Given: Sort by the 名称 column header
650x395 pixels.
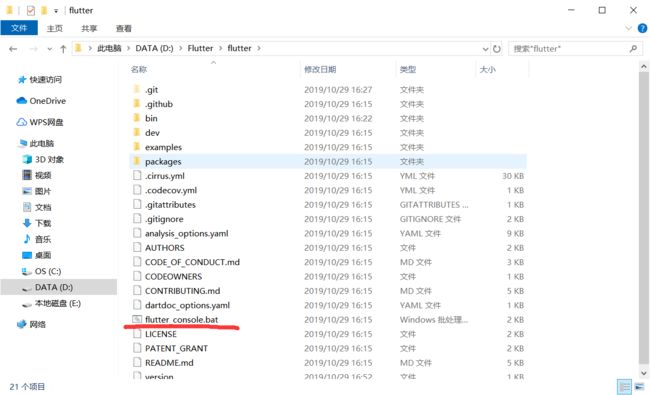Looking at the screenshot, I should pos(139,70).
